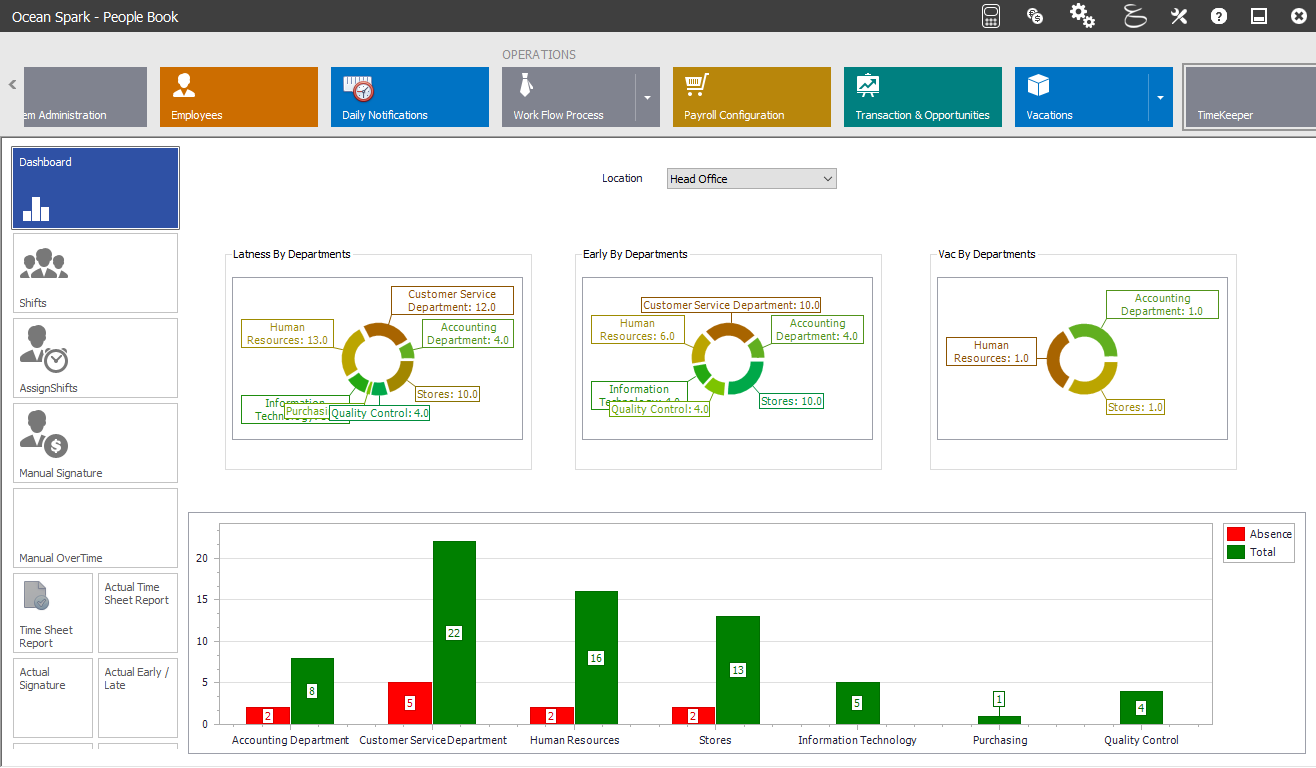
Task: Click the Customer Service red absence bar
Action: coord(410,703)
